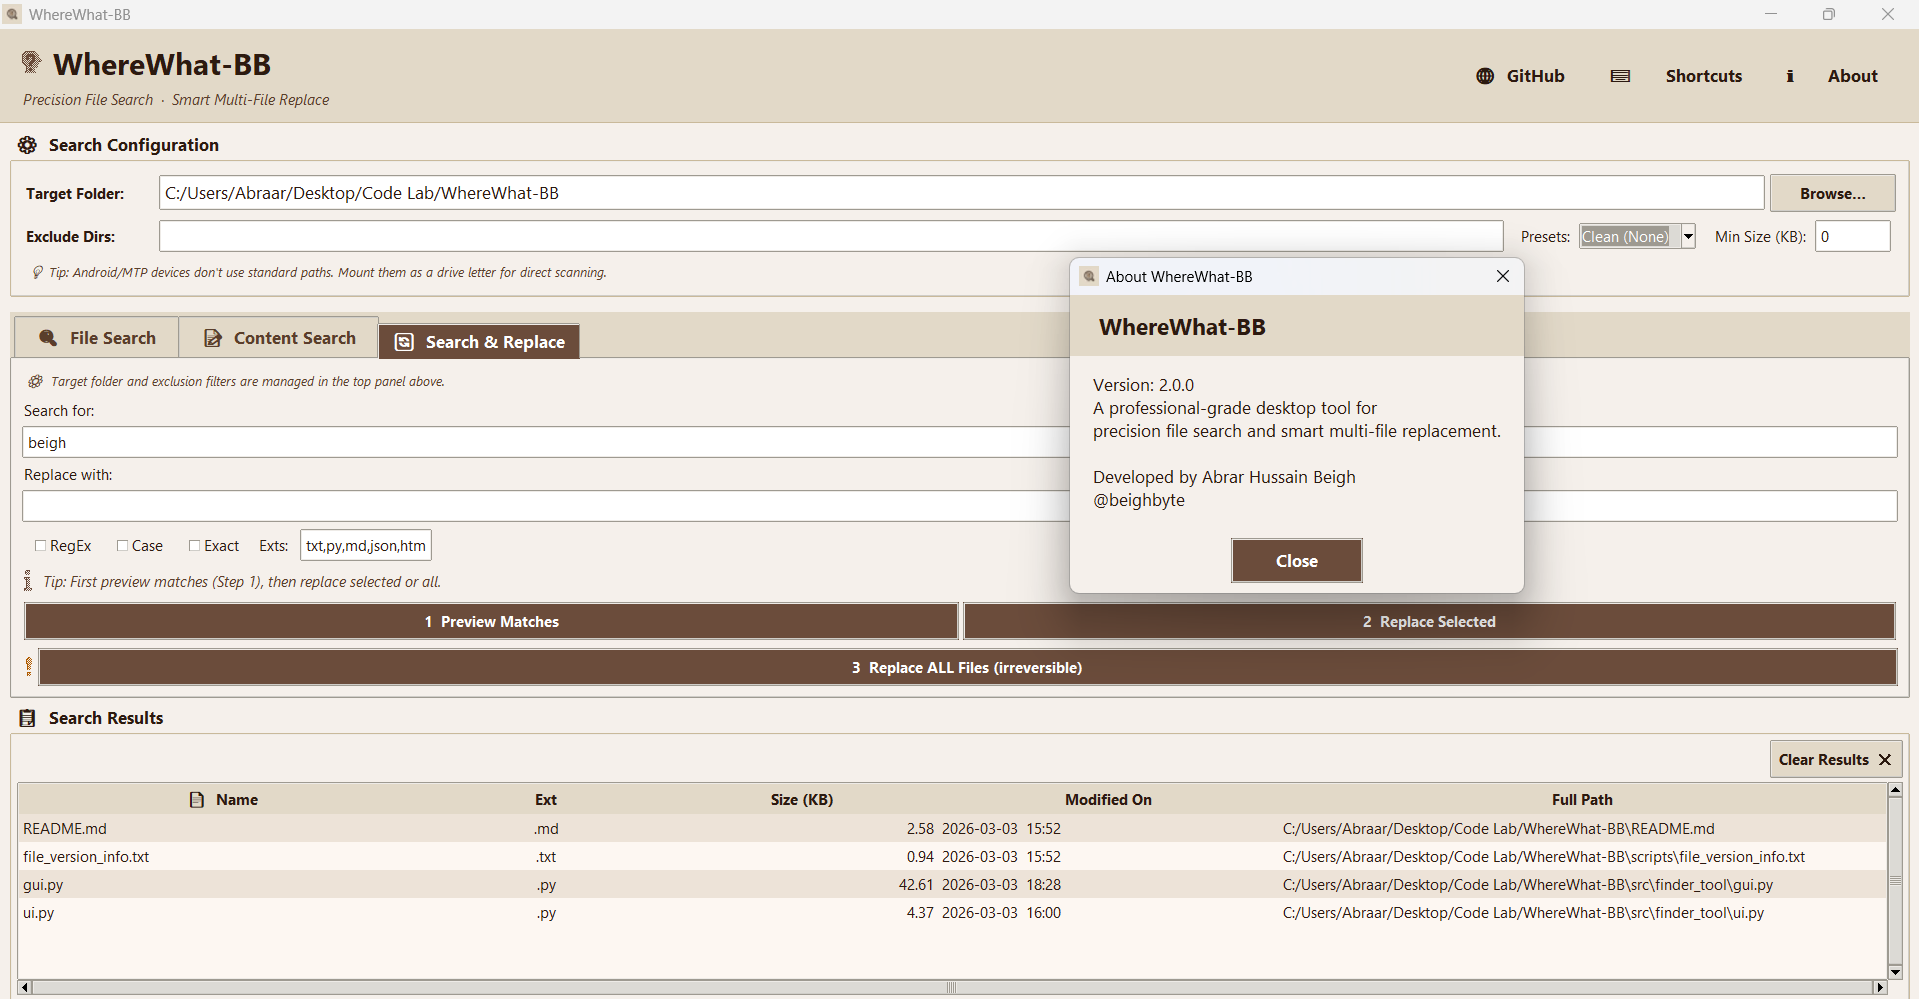Screen dimensions: 1919x999
Task: Click the horizontal scrollbar under results
Action: [x=950, y=987]
